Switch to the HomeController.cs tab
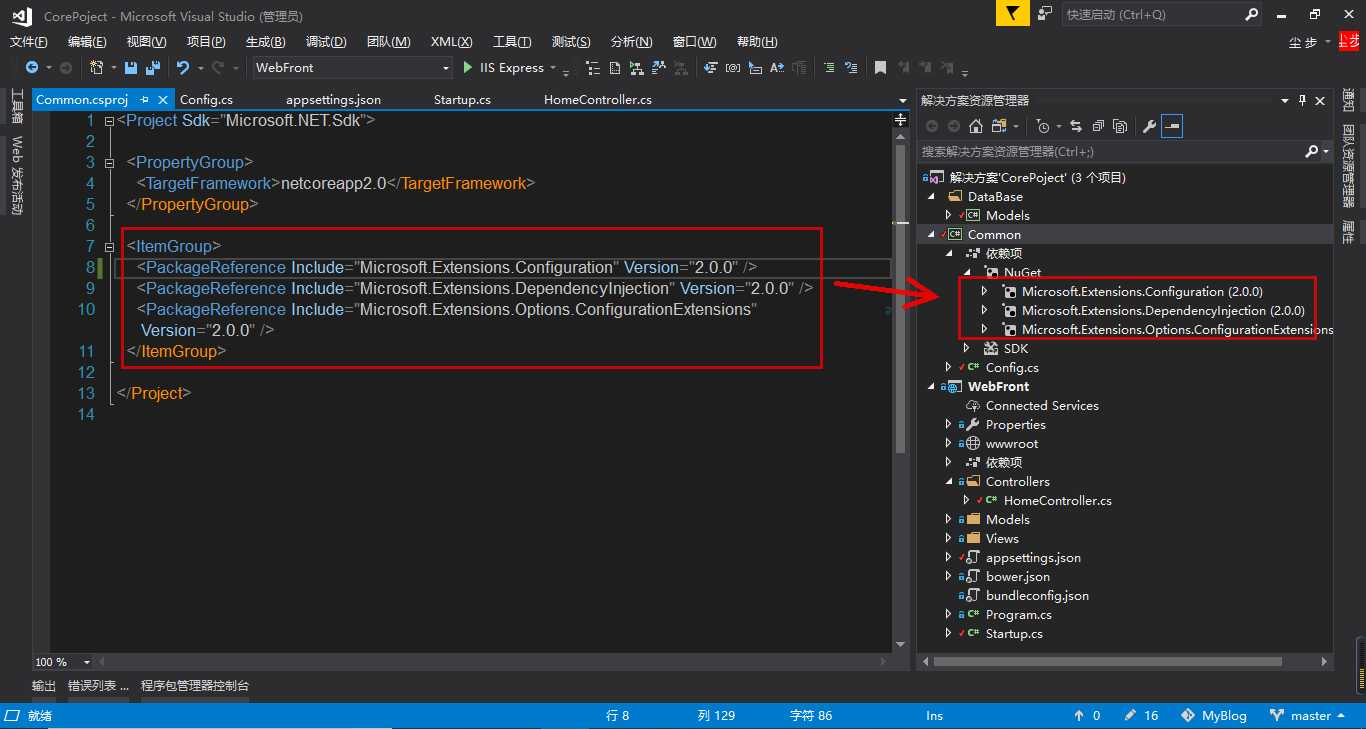This screenshot has width=1366, height=729. click(598, 100)
